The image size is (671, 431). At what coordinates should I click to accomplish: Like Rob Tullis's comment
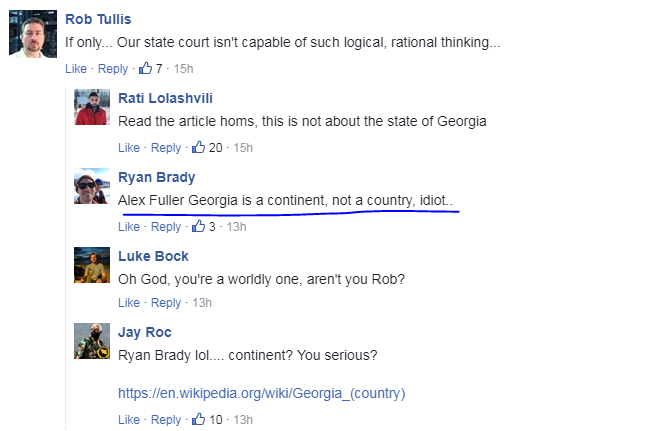(76, 68)
